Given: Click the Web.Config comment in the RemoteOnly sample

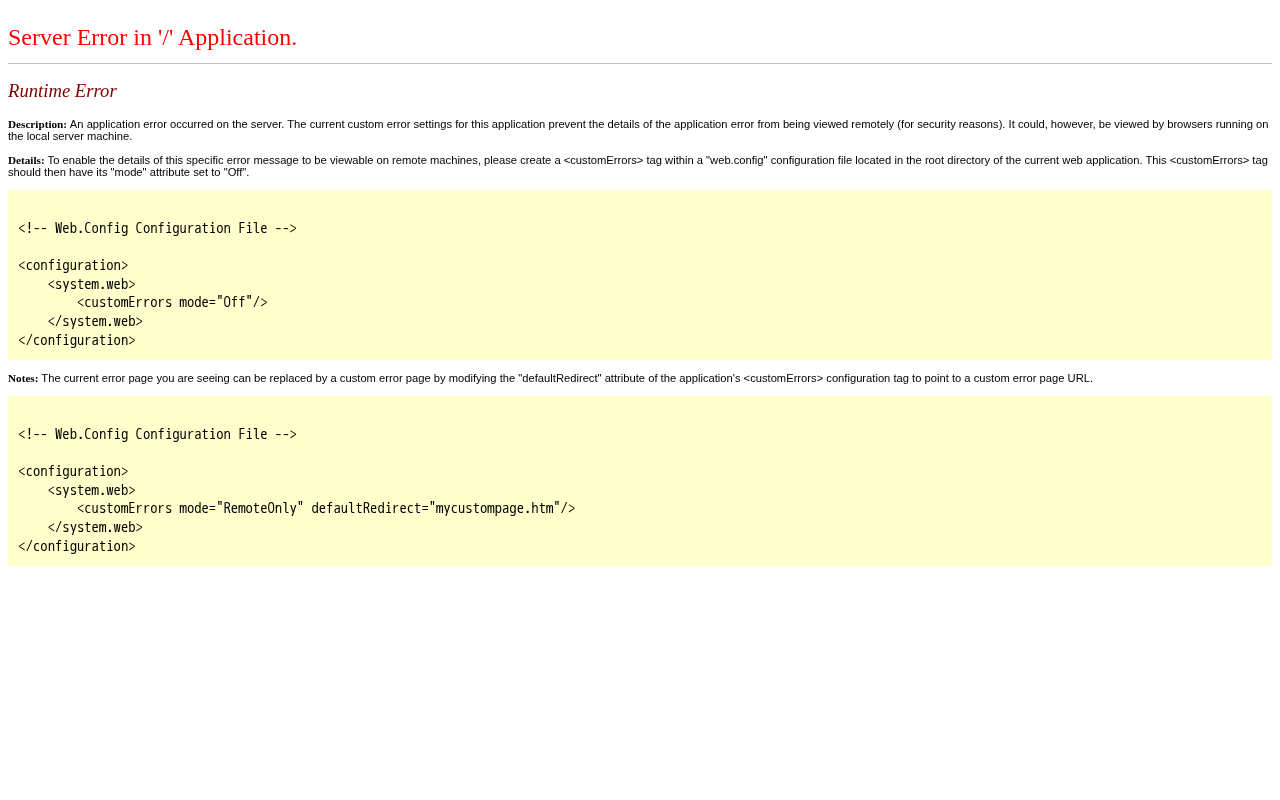Looking at the screenshot, I should [157, 435].
